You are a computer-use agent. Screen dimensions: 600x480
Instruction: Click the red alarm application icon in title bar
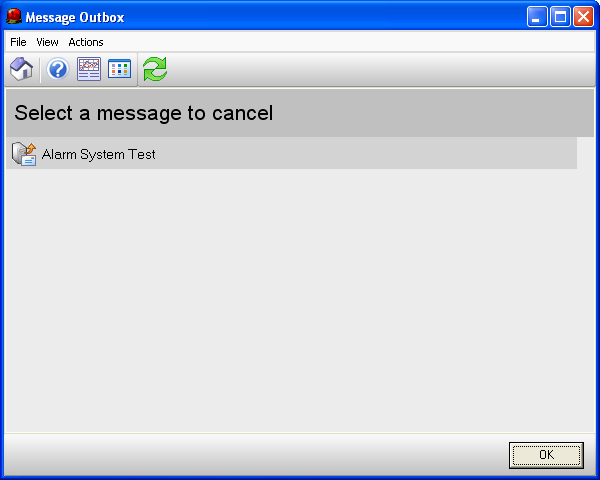point(14,17)
